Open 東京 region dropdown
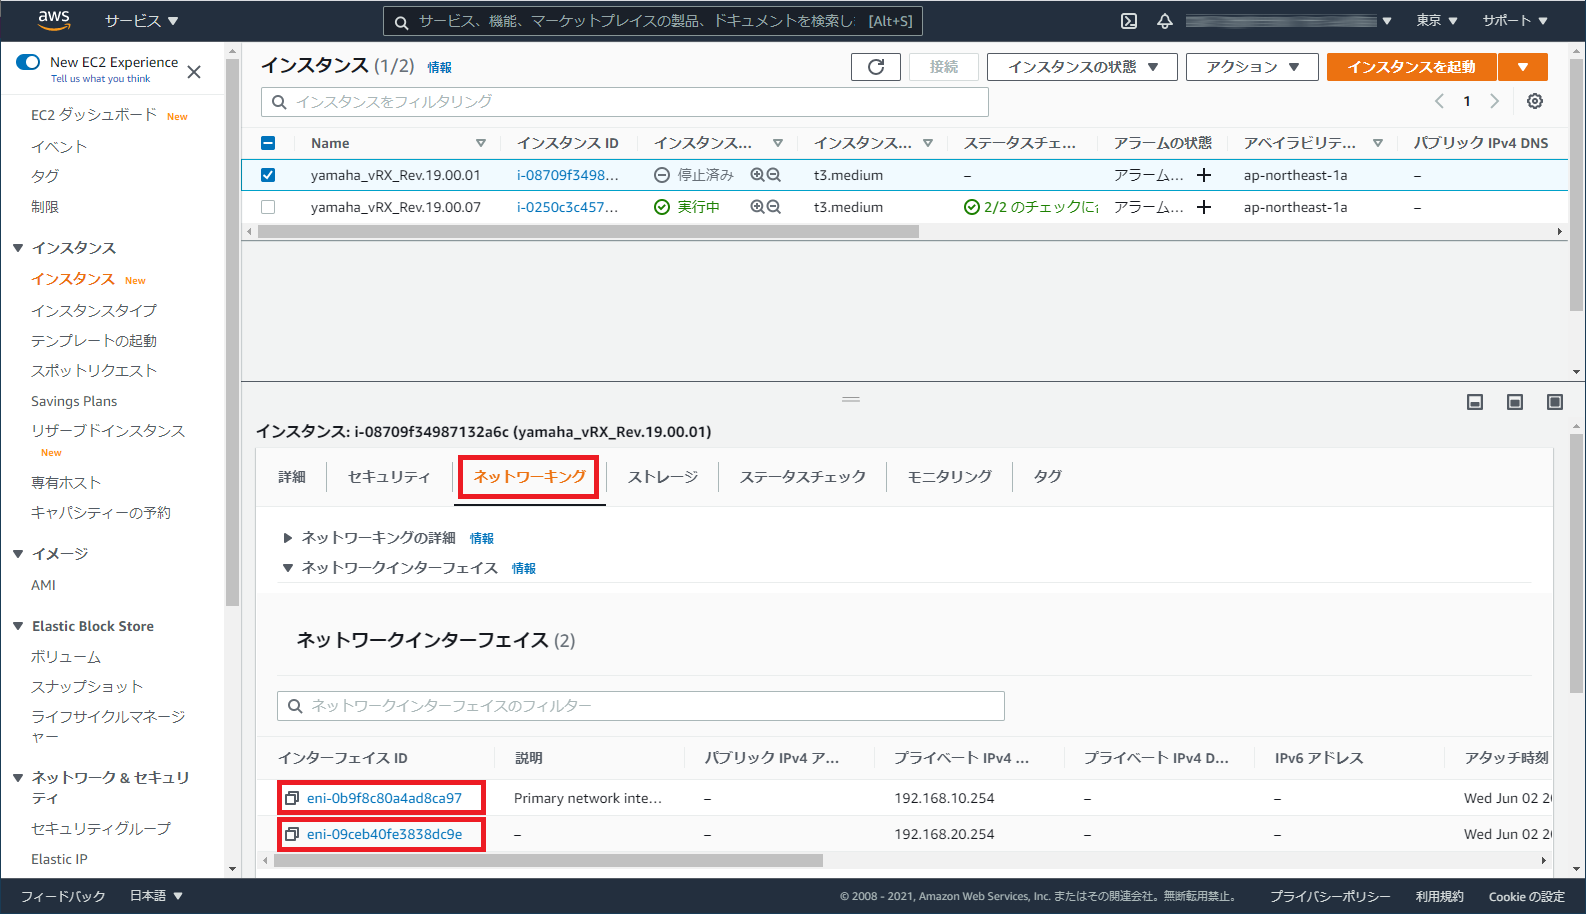The height and width of the screenshot is (914, 1586). 1437,21
